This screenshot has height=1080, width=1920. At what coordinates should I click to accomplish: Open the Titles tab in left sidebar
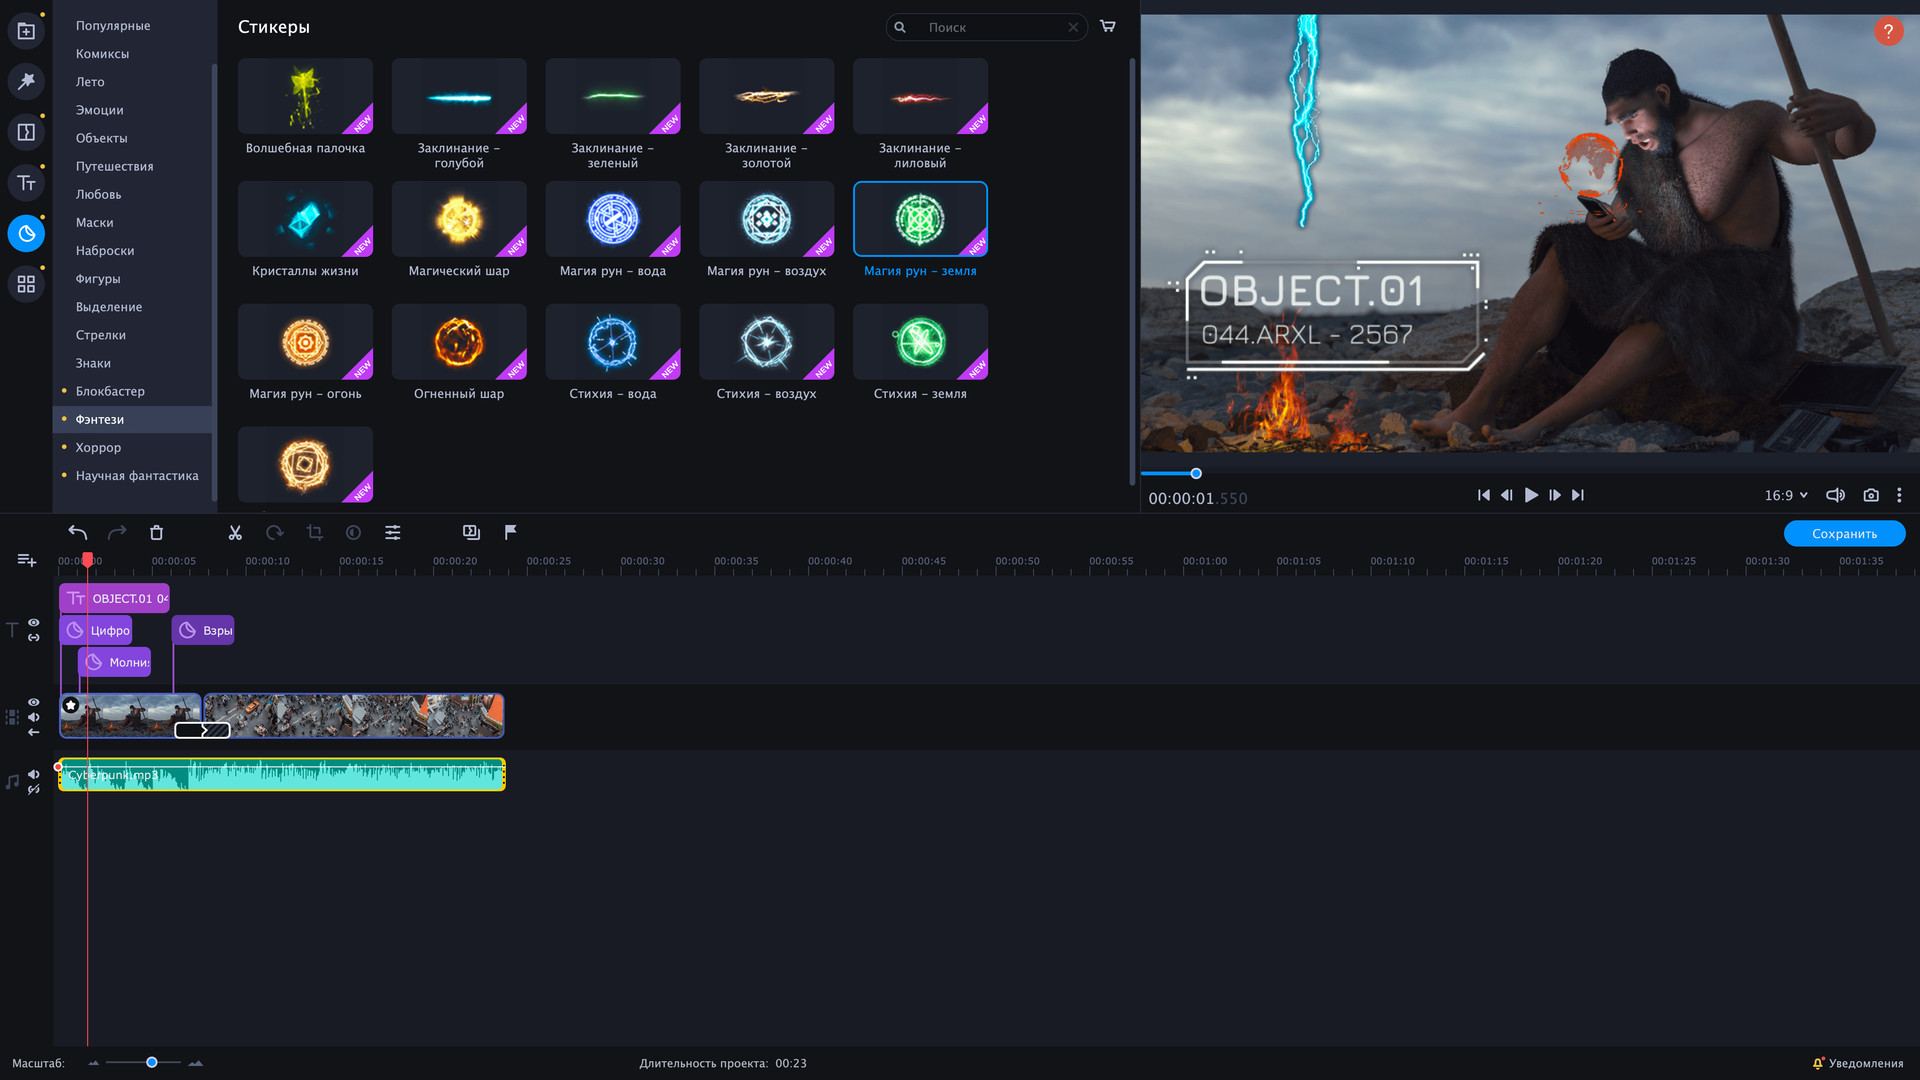tap(26, 183)
